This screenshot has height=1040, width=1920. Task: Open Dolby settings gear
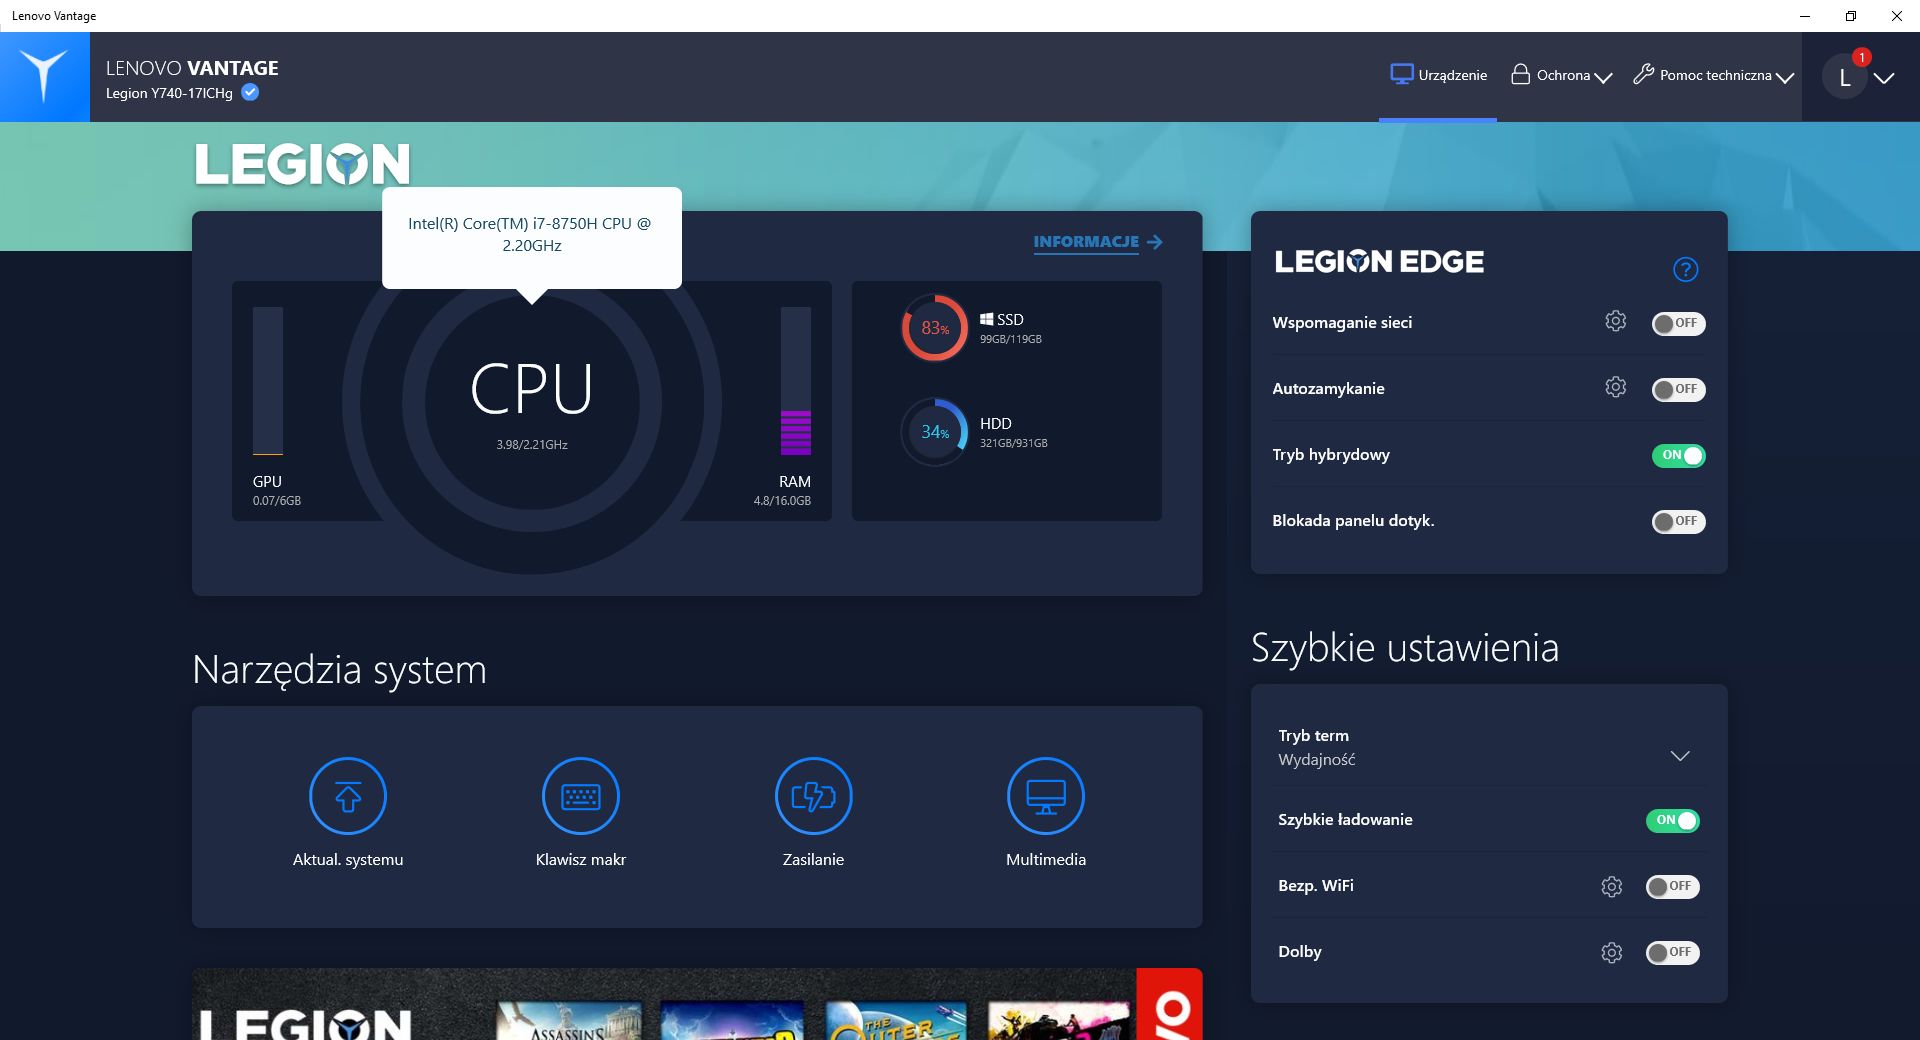click(x=1611, y=952)
